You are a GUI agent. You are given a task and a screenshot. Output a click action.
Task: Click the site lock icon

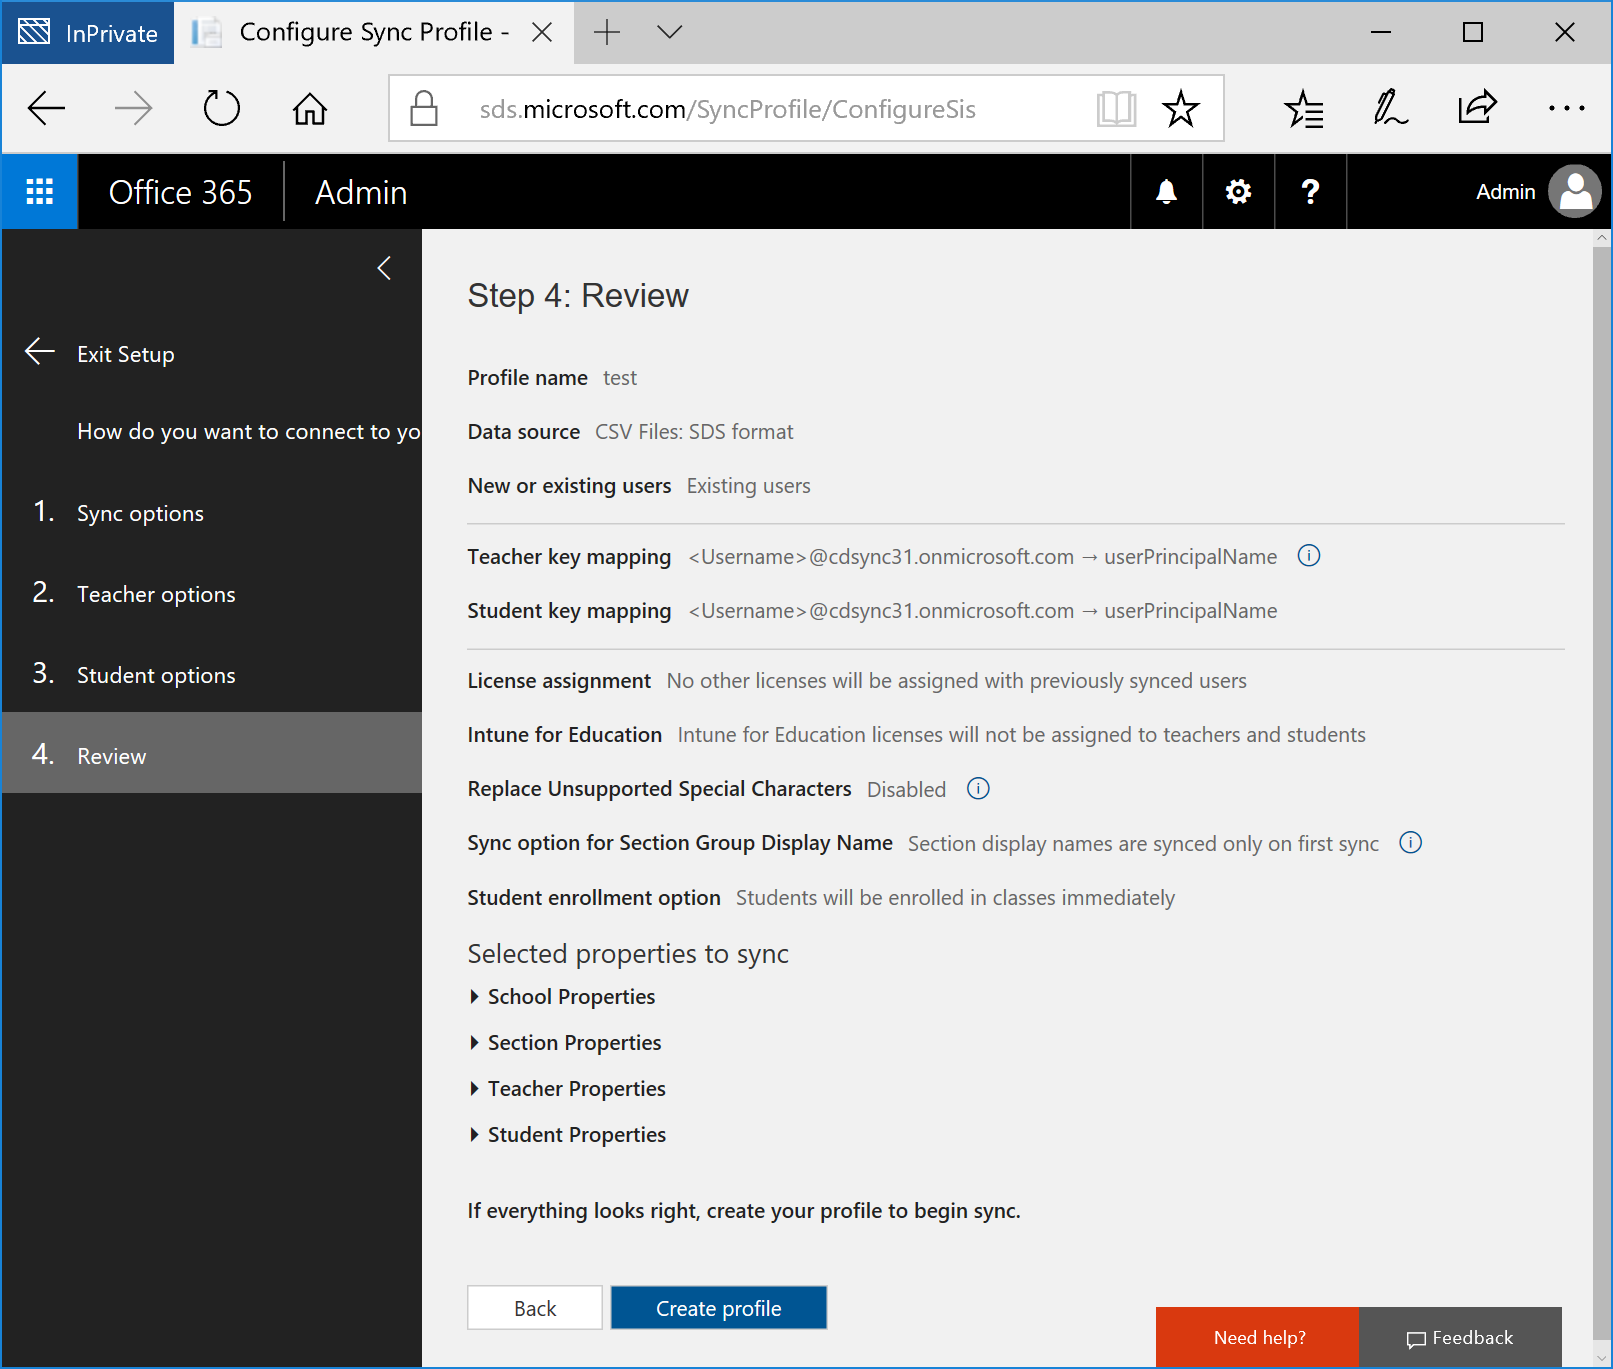tap(424, 108)
